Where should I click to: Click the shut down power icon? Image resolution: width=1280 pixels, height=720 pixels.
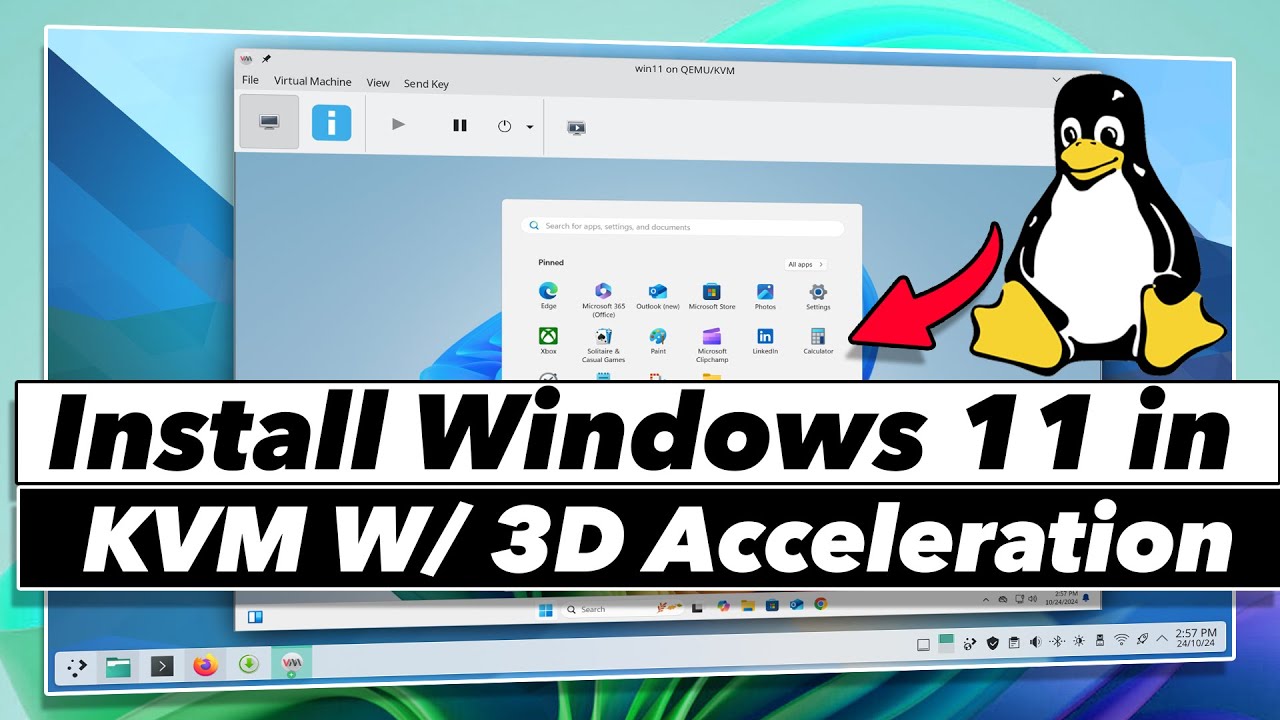point(504,126)
